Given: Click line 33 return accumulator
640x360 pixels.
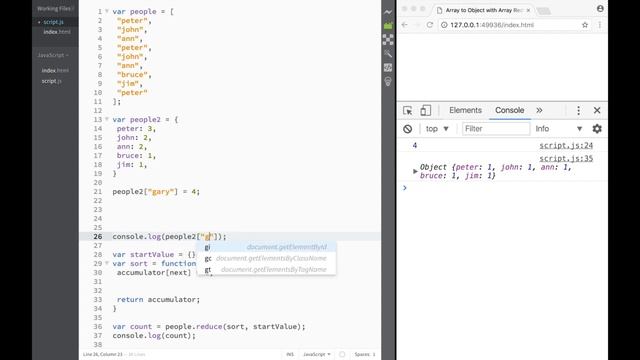Looking at the screenshot, I should (x=158, y=300).
